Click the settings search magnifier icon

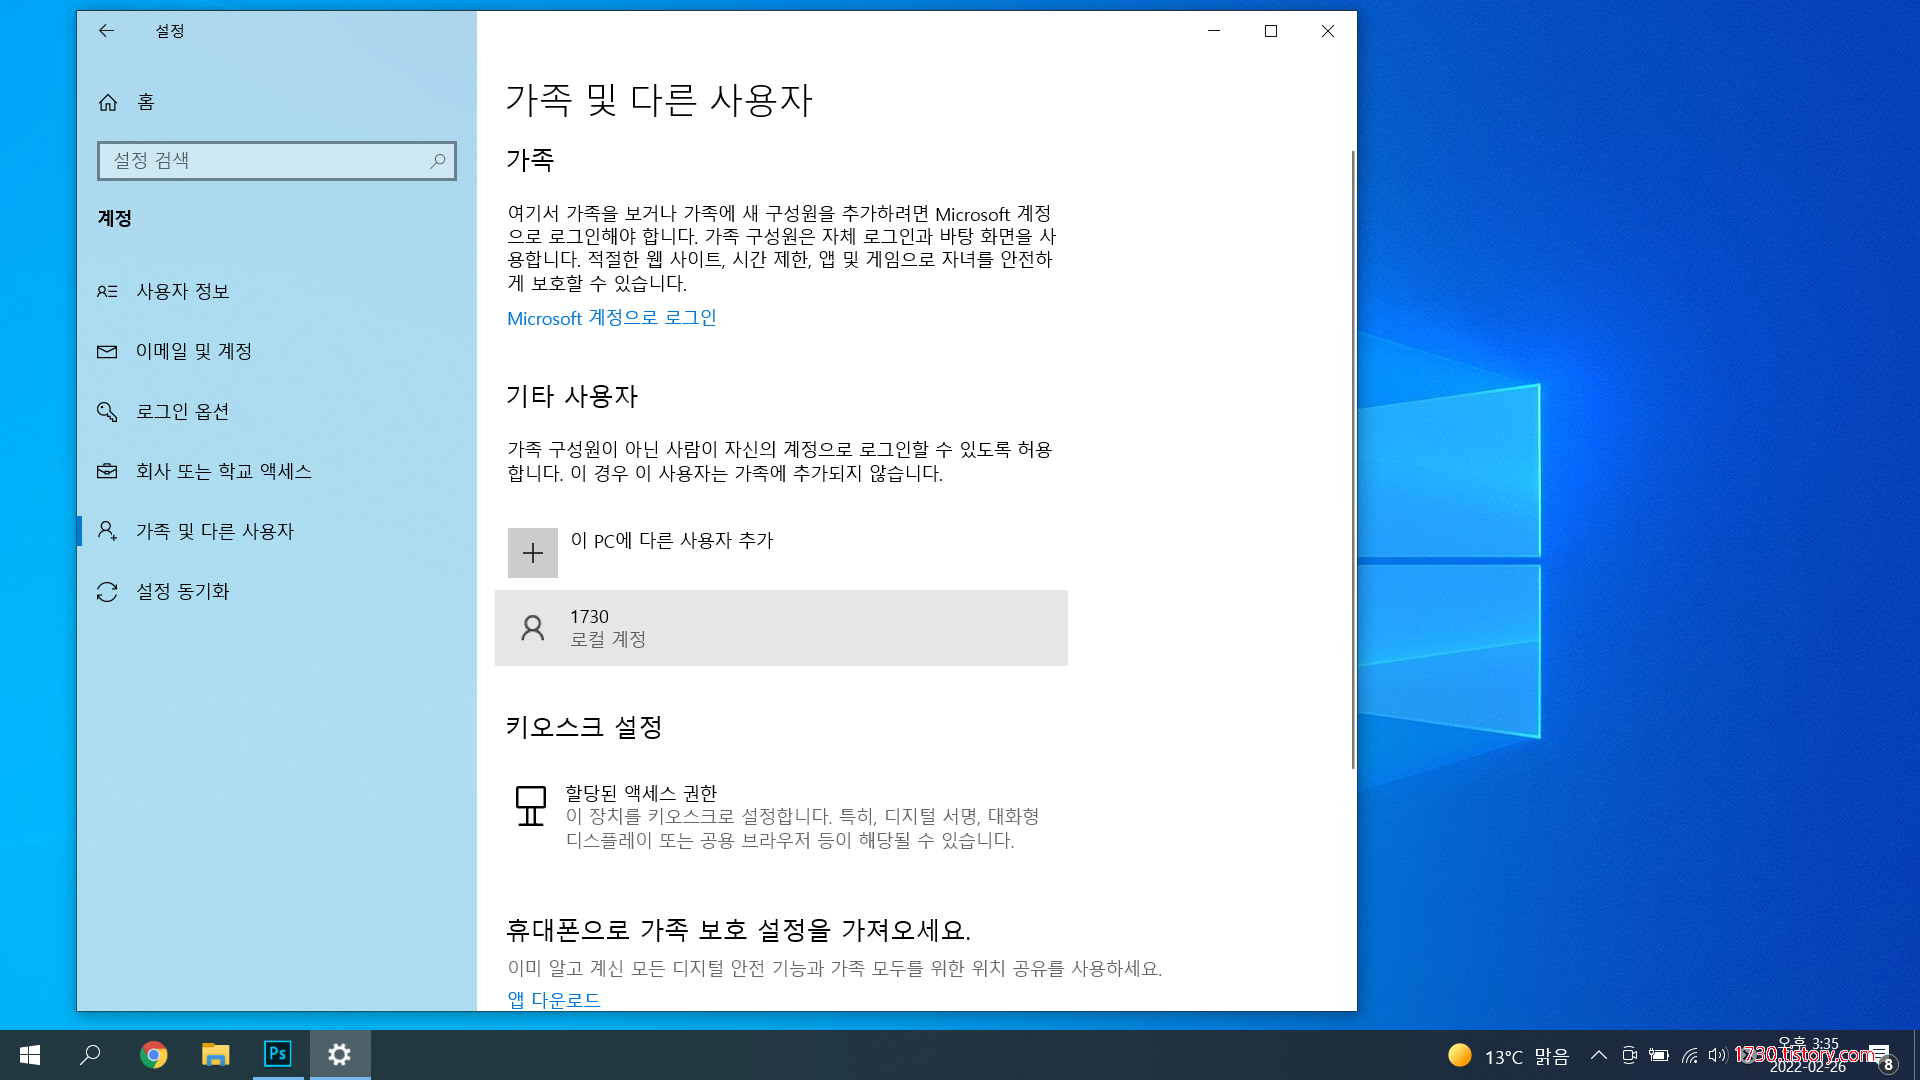tap(438, 161)
